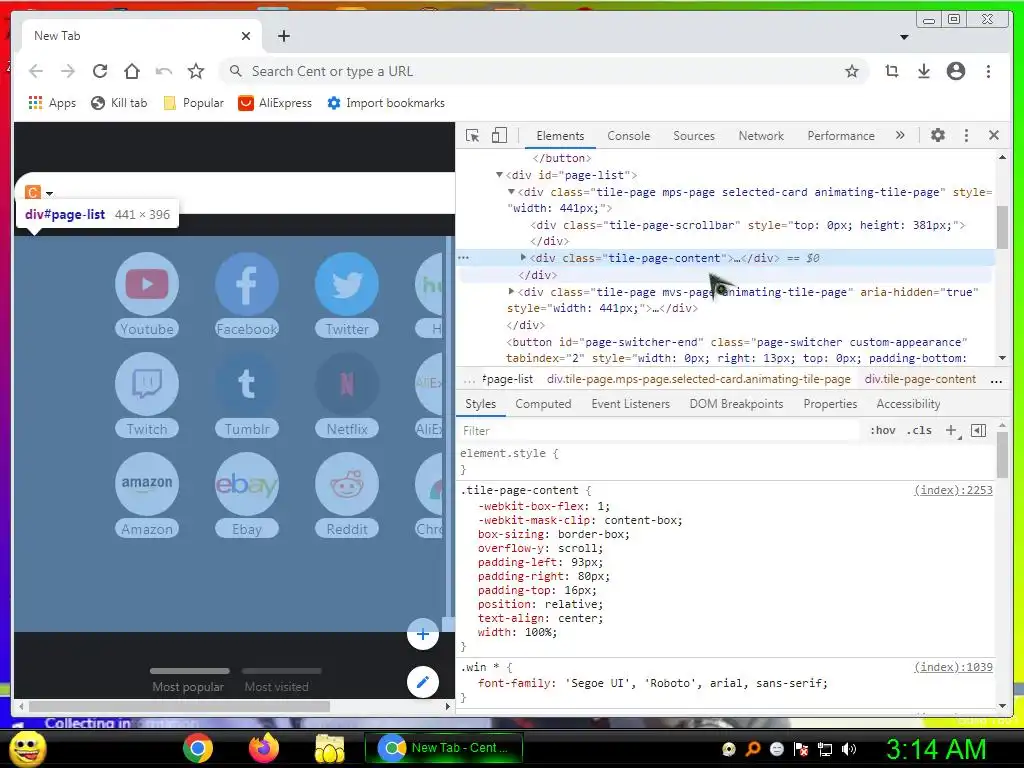Open Downloads via the download arrow icon
Screen dimensions: 1024x768
(923, 71)
